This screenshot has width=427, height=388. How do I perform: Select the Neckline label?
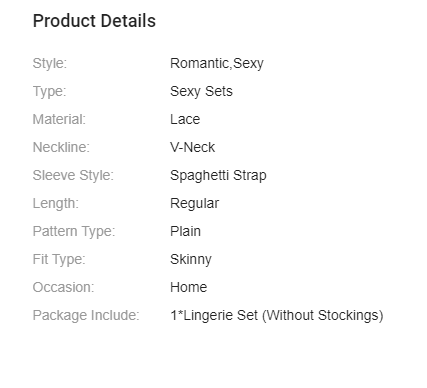(x=61, y=147)
